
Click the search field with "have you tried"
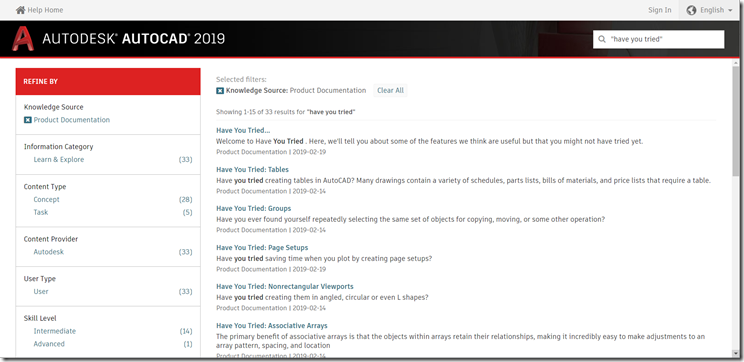pyautogui.click(x=659, y=39)
